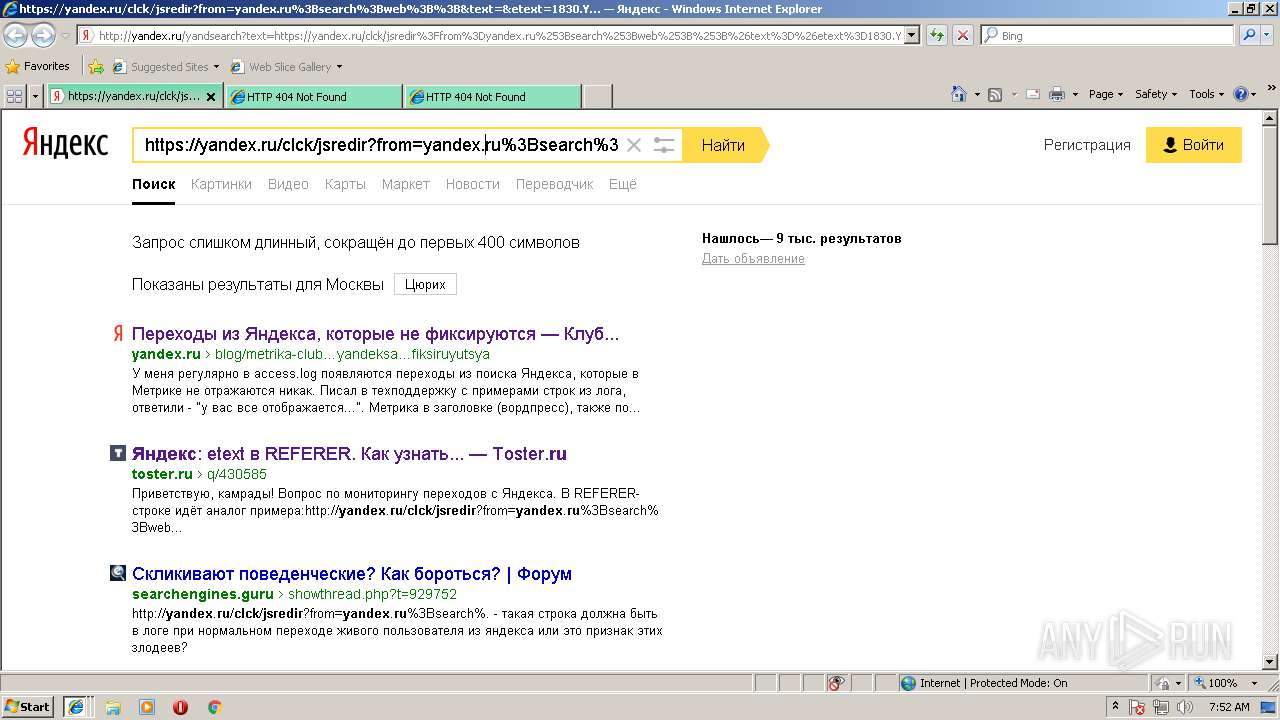Expand search provider dropdown next to Bing
This screenshot has width=1280, height=720.
point(1269,36)
